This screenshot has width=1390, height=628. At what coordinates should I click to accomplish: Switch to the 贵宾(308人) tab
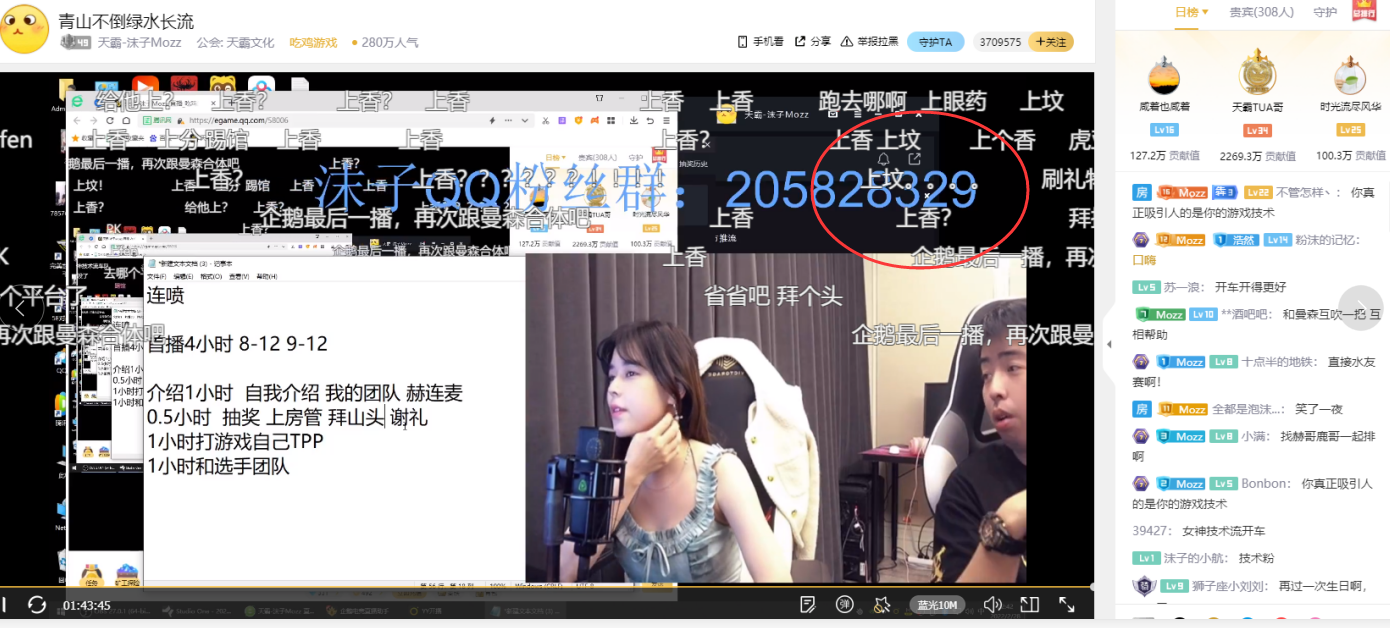pyautogui.click(x=1261, y=12)
